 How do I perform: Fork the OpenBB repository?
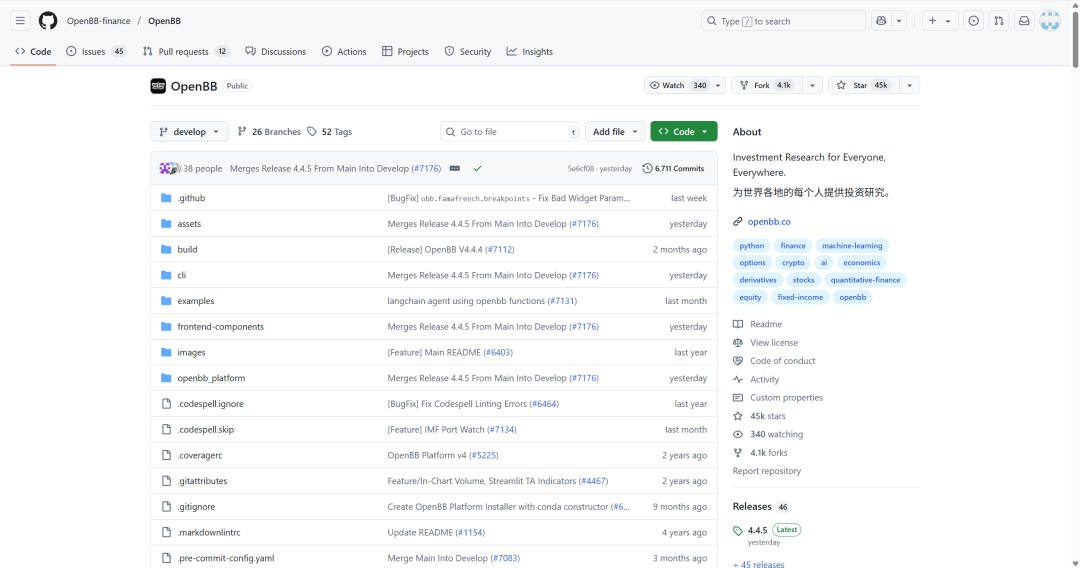765,85
